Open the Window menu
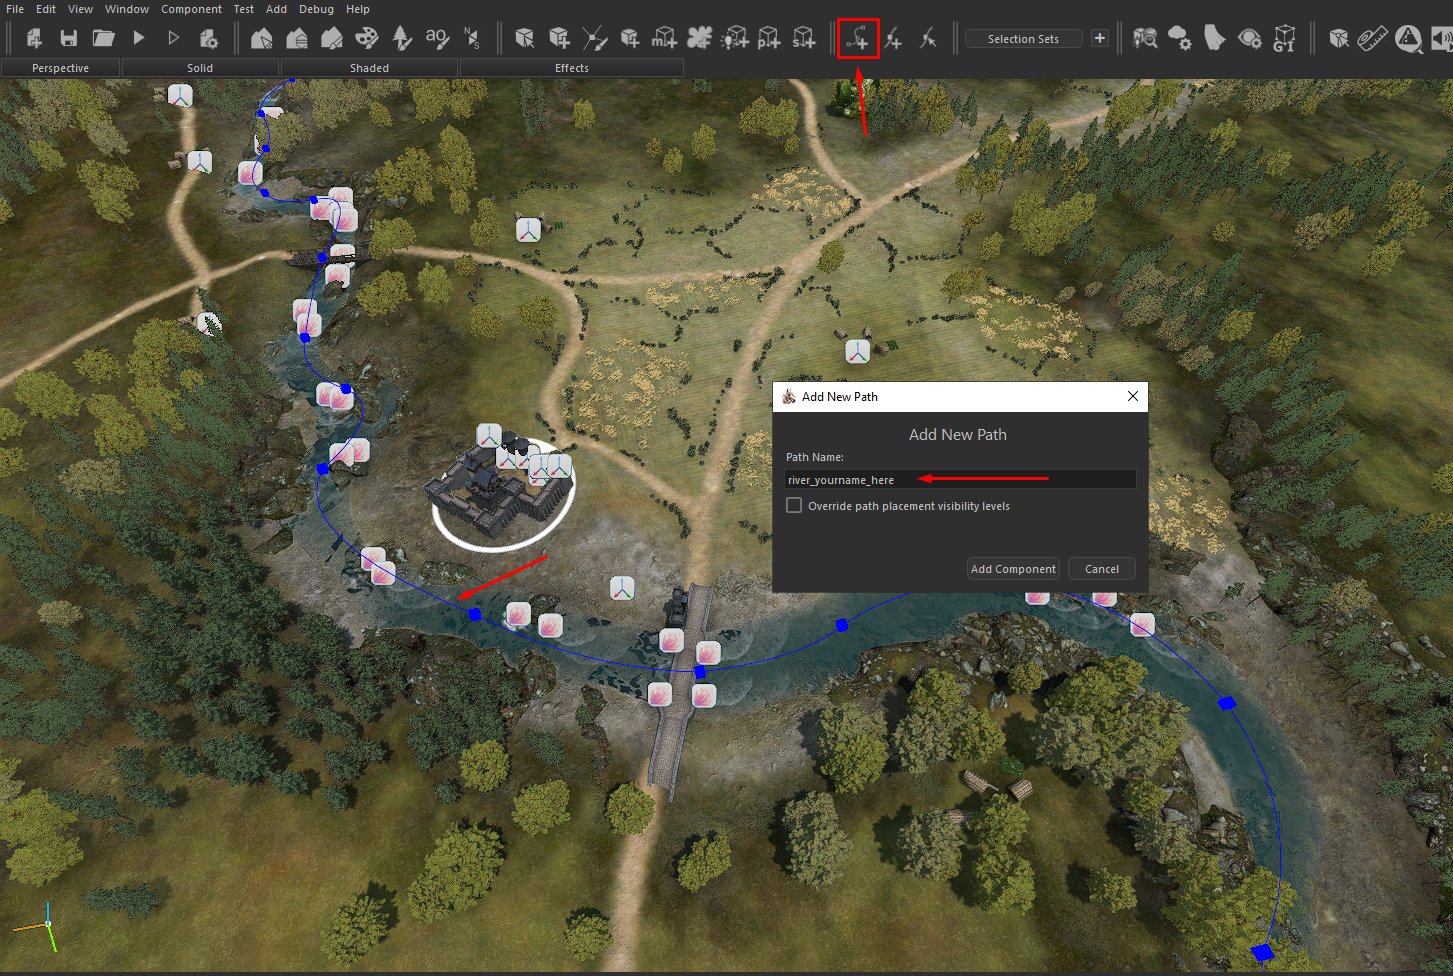Screen dimensions: 1453x976 pyautogui.click(x=127, y=9)
